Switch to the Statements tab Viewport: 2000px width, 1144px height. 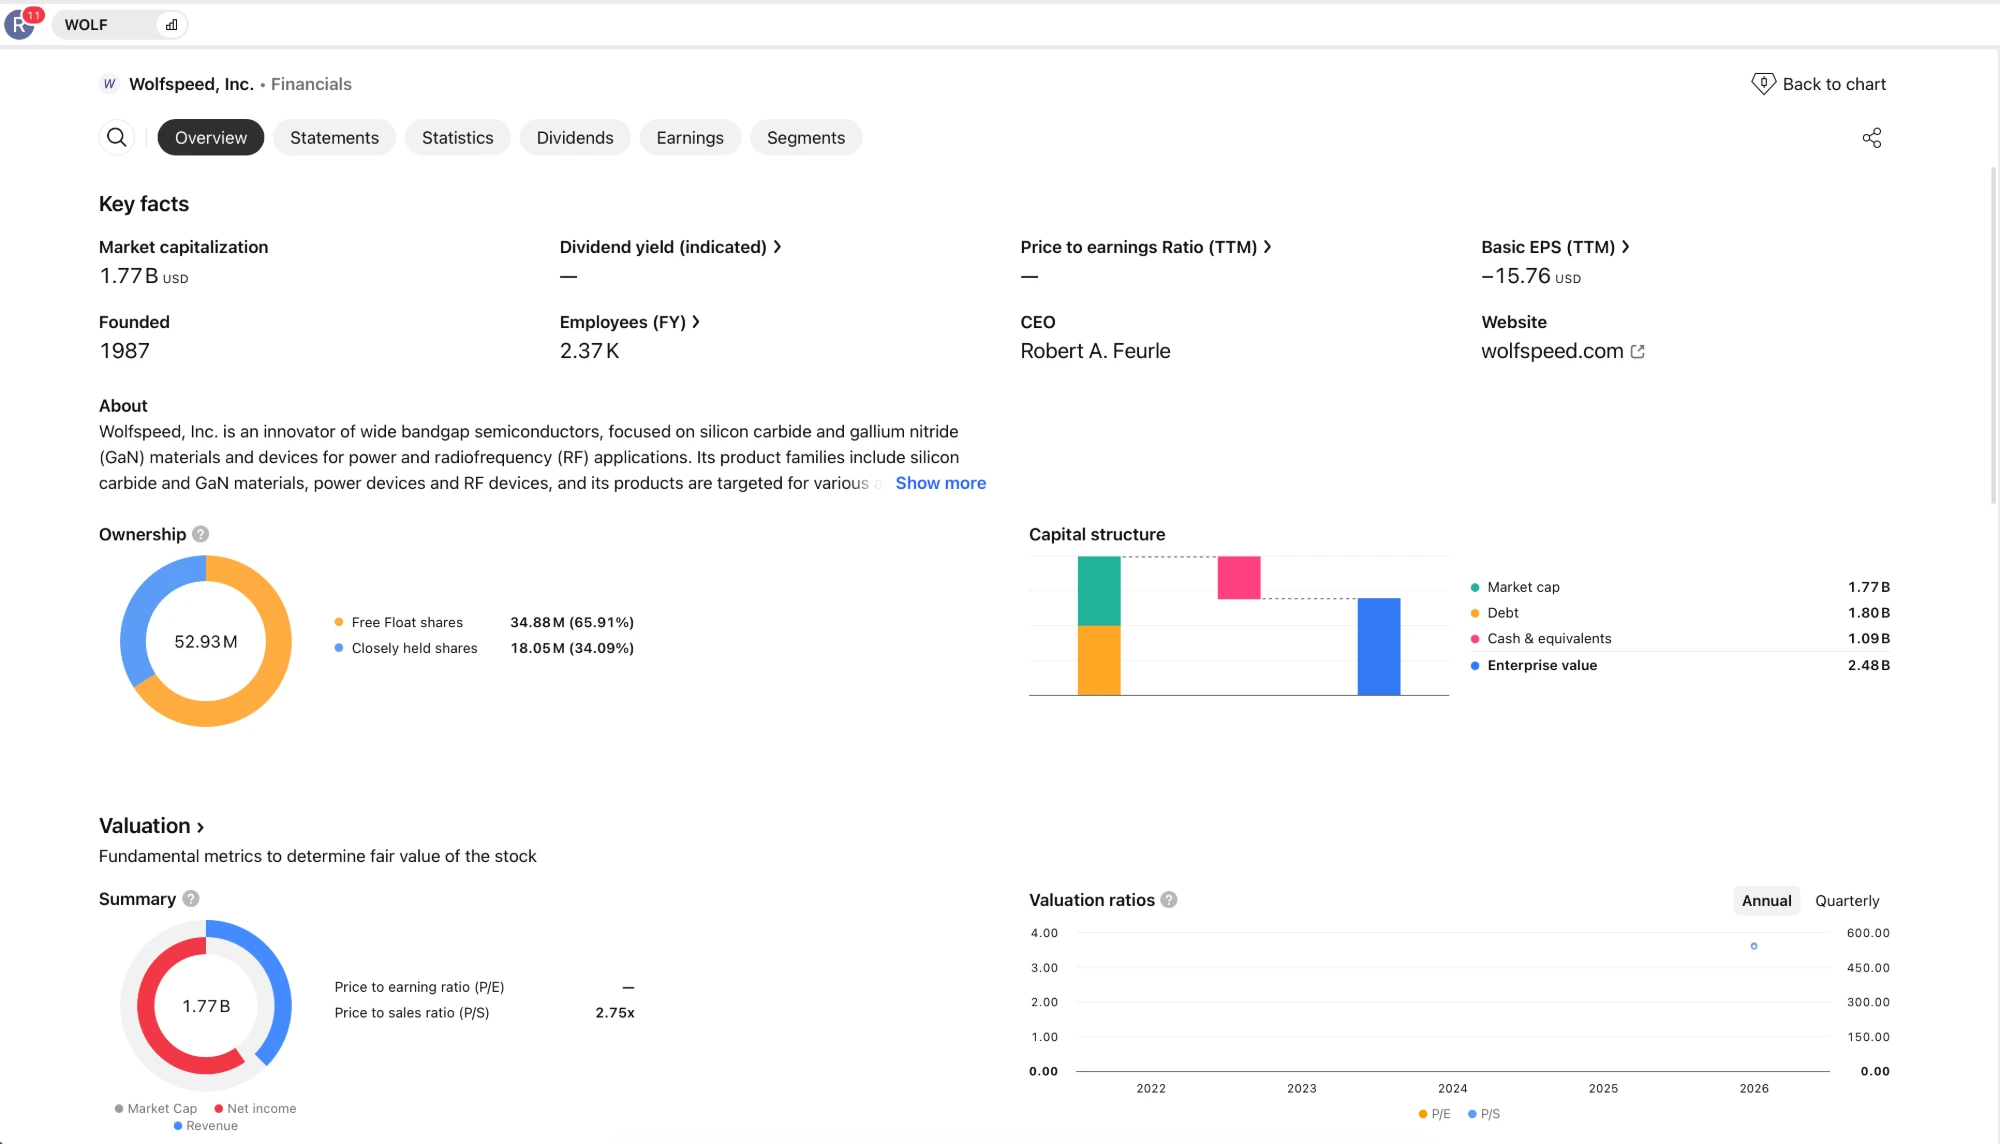334,138
